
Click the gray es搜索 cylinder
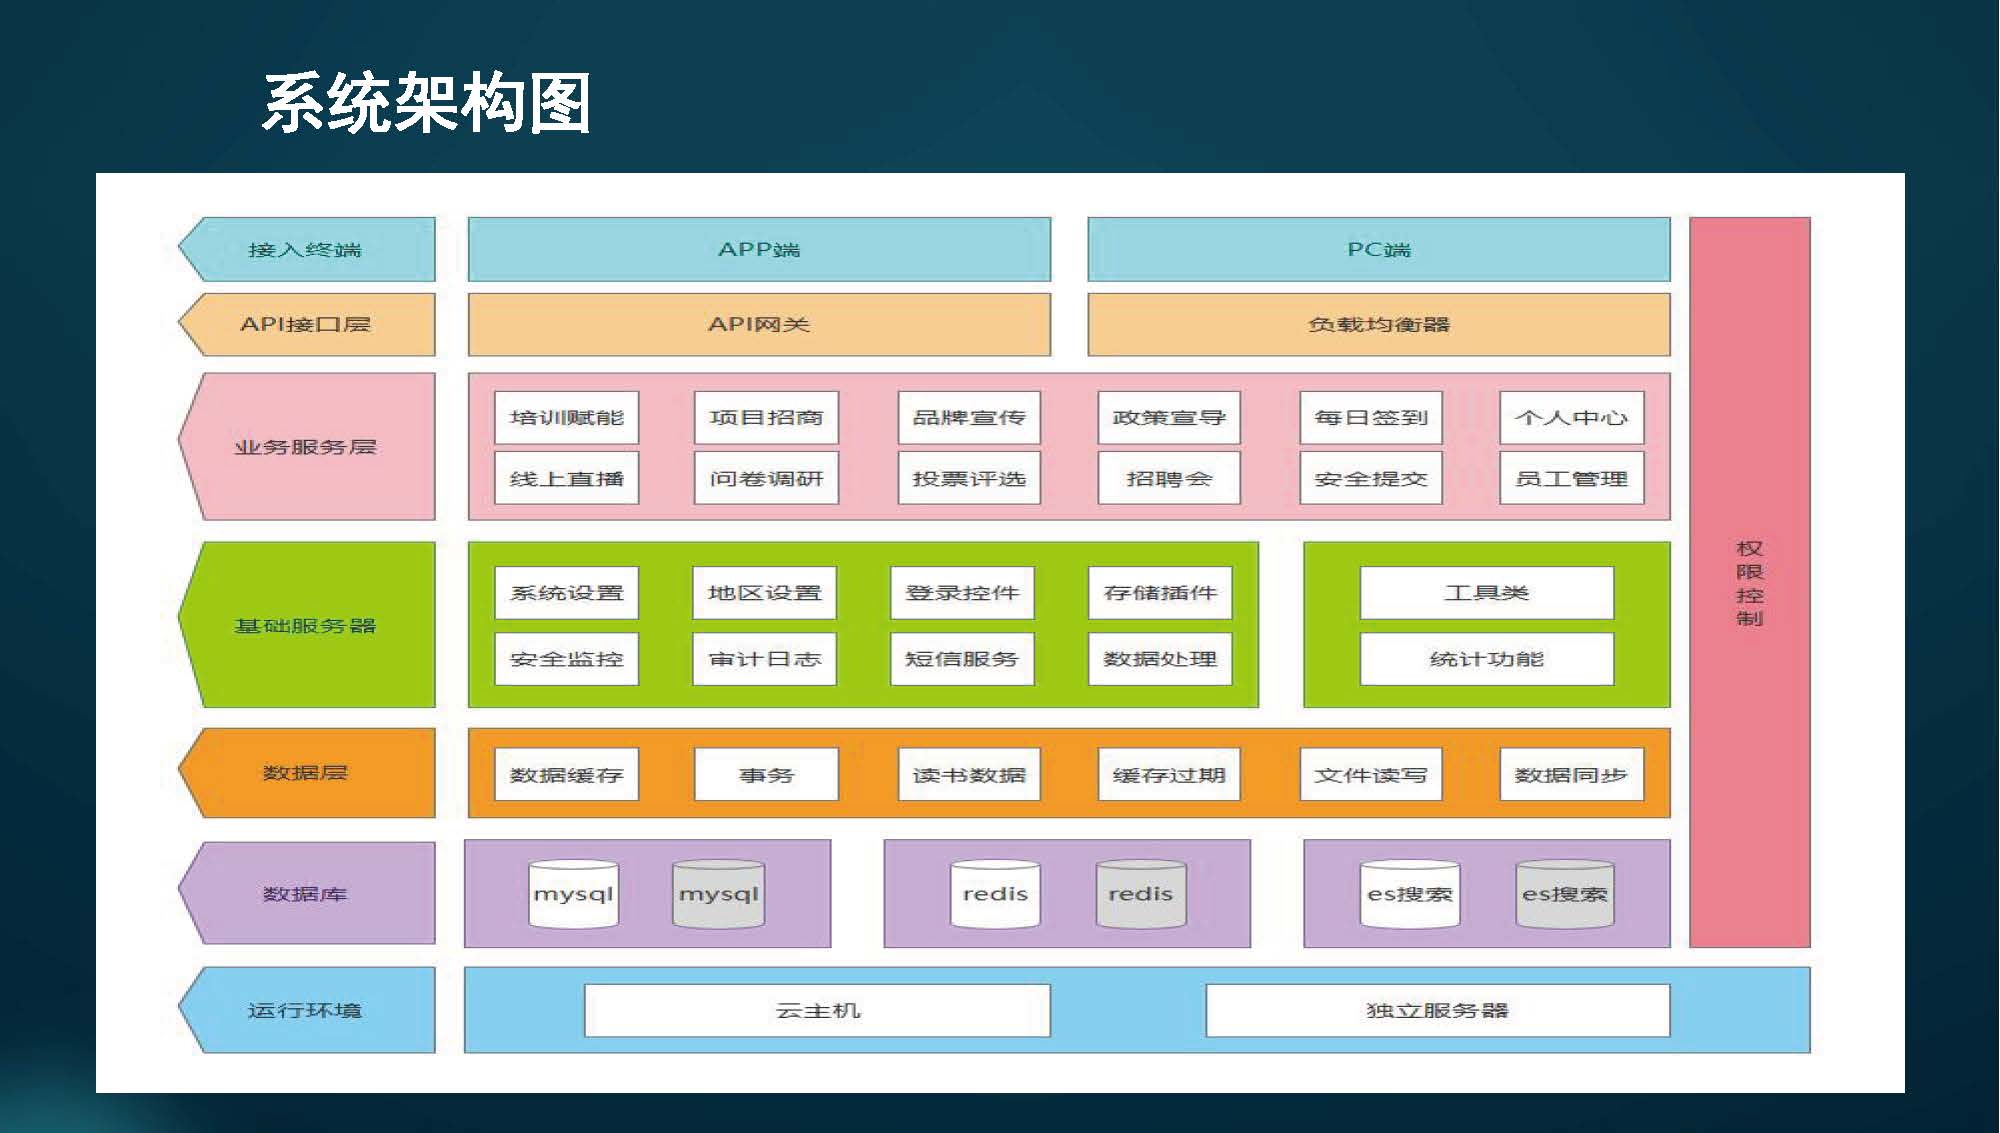coord(1564,894)
